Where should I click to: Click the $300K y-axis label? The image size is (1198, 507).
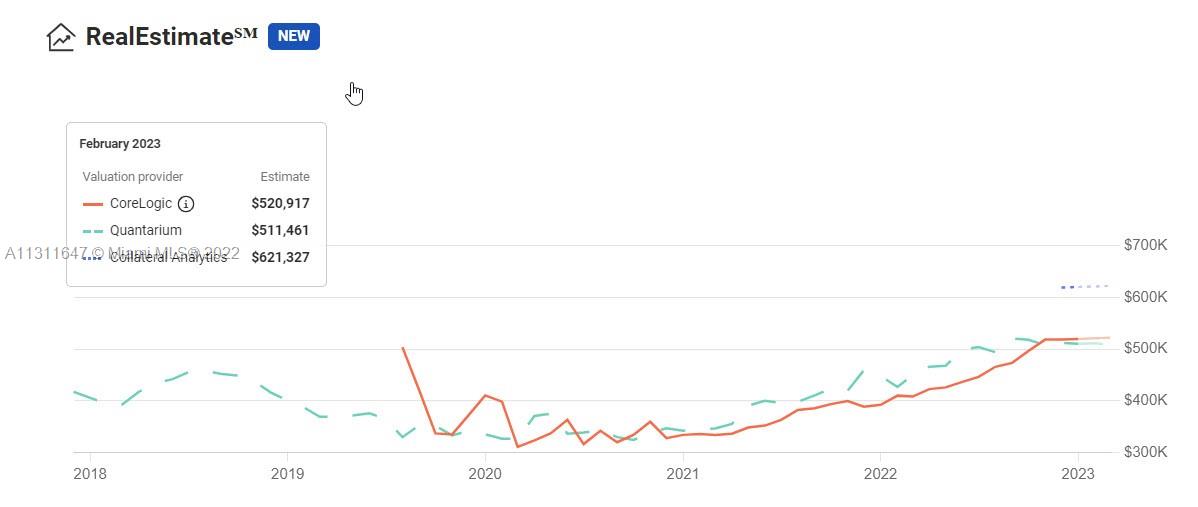pos(1145,452)
